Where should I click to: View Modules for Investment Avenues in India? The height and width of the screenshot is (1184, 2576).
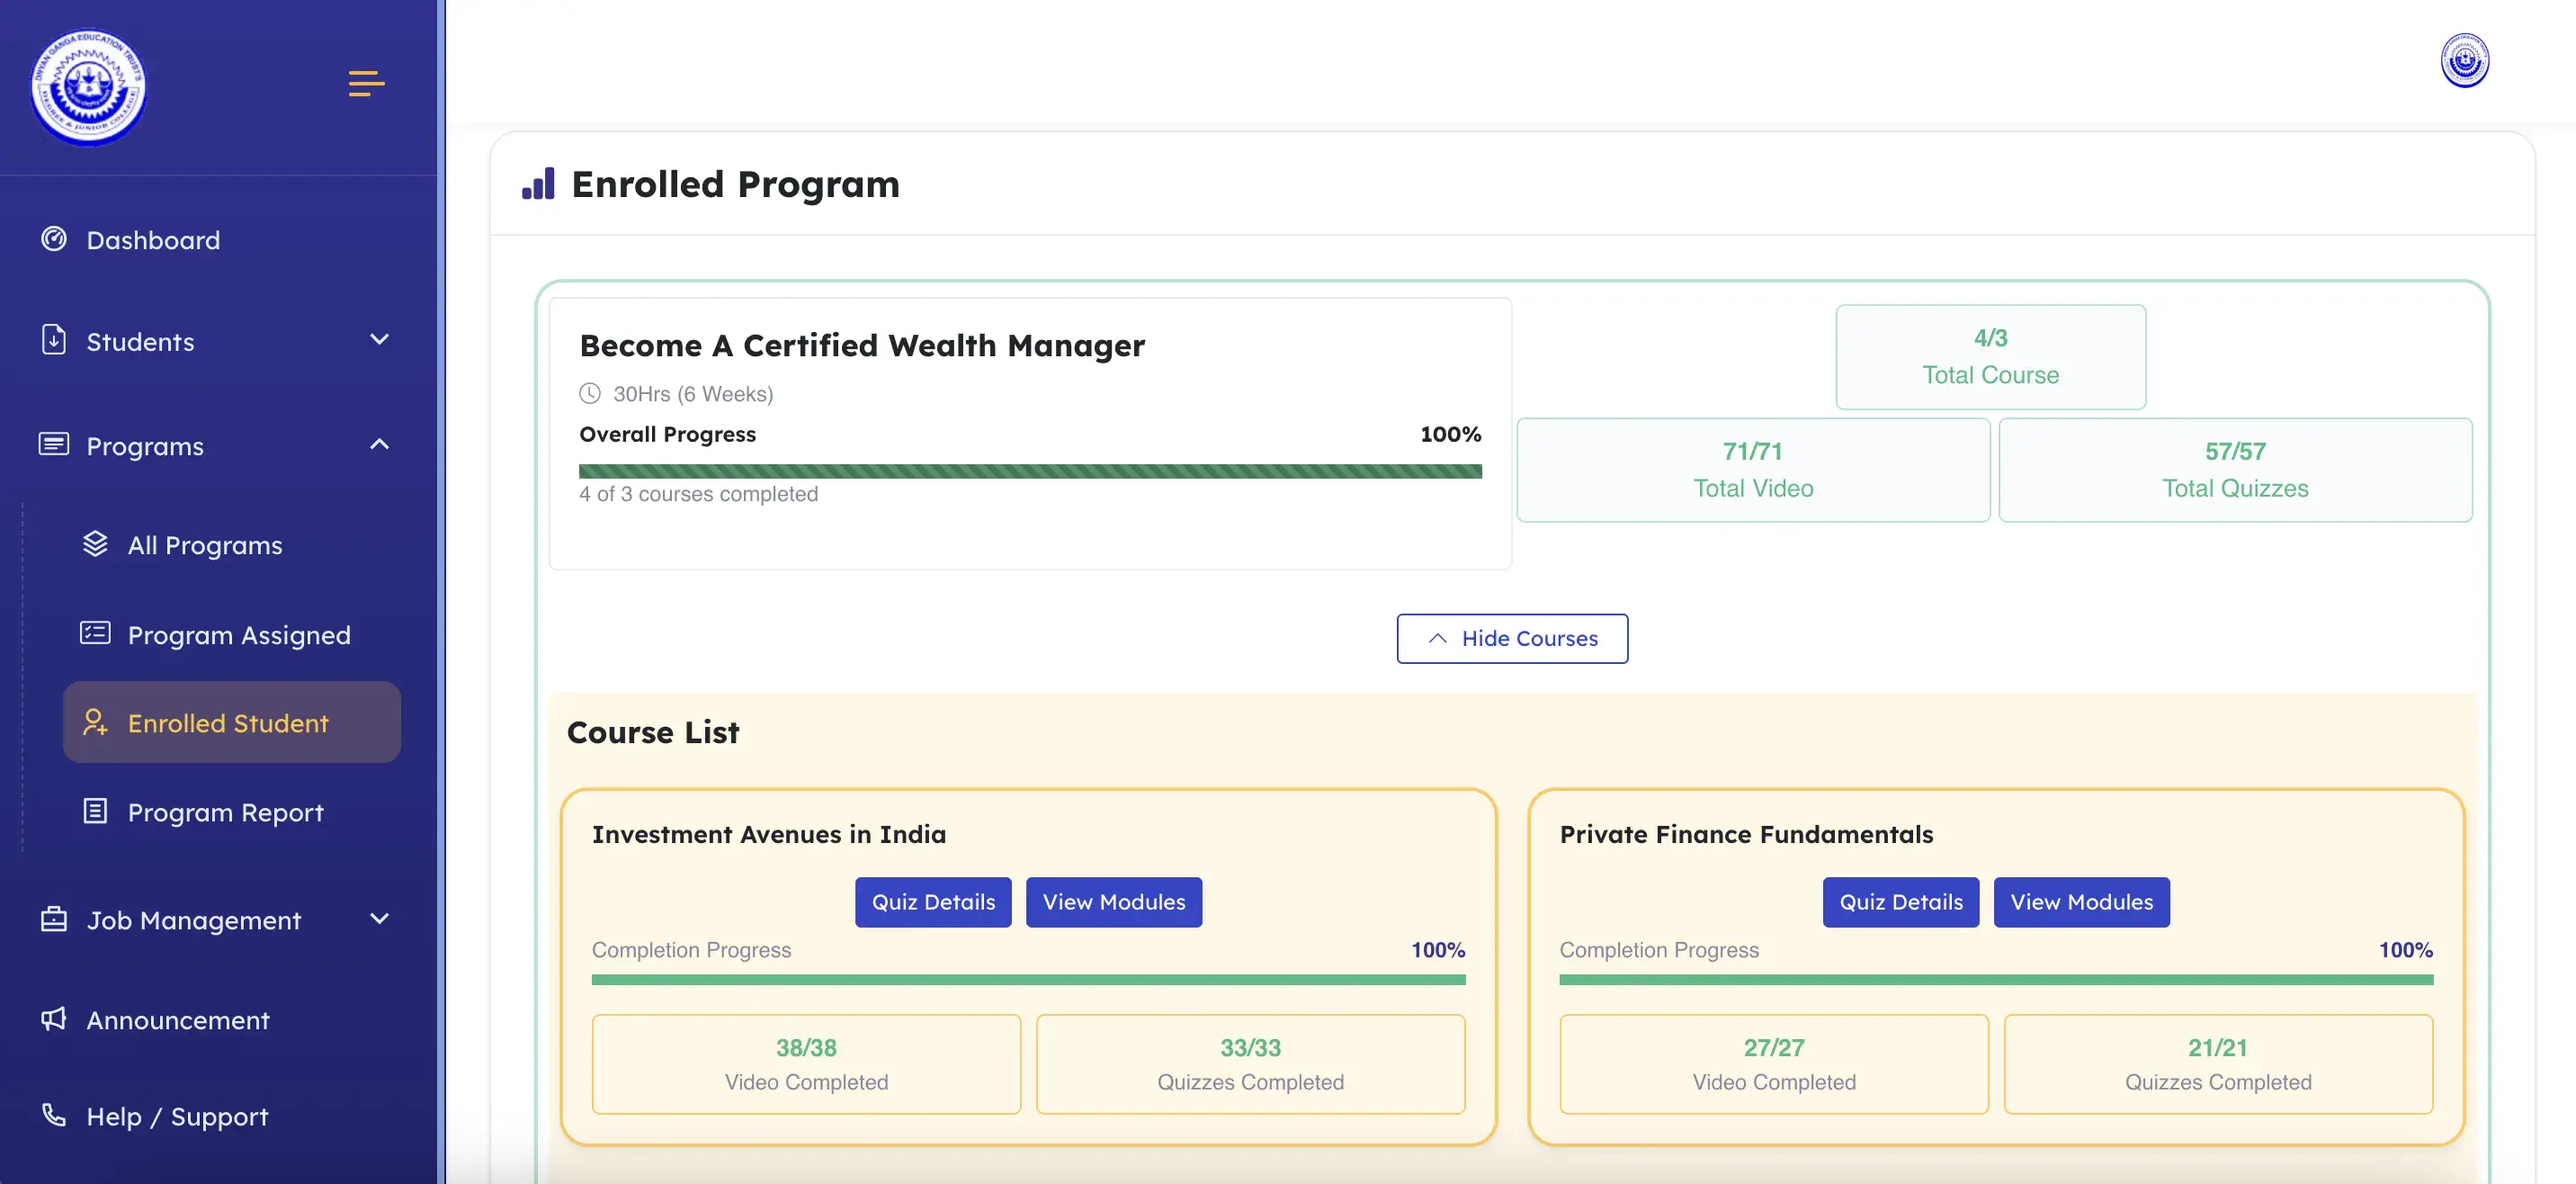coord(1114,902)
